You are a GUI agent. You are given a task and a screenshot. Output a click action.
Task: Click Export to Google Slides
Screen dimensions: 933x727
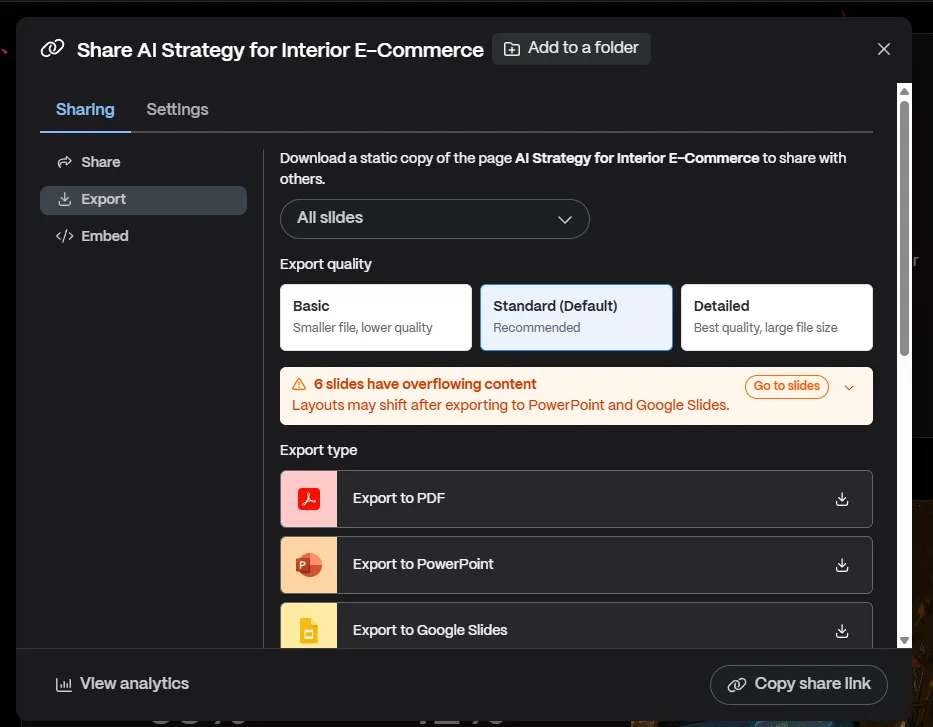tap(576, 626)
